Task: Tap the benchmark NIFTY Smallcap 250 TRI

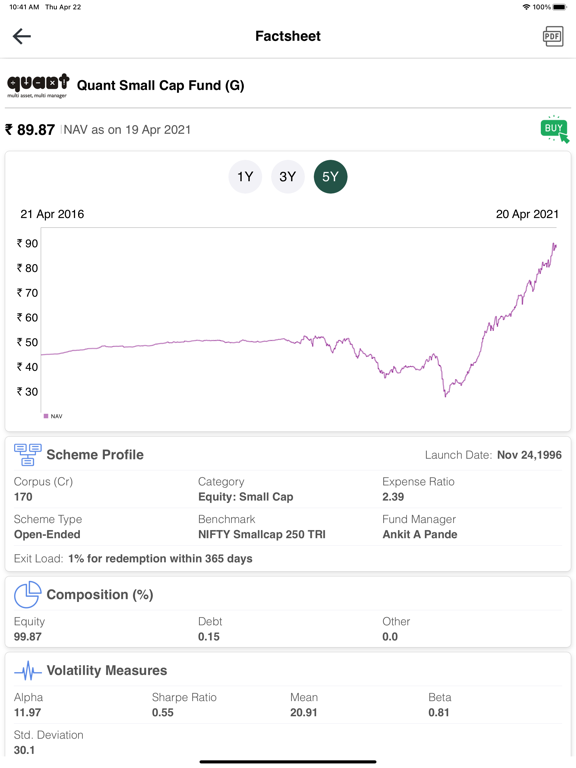Action: coord(262,534)
